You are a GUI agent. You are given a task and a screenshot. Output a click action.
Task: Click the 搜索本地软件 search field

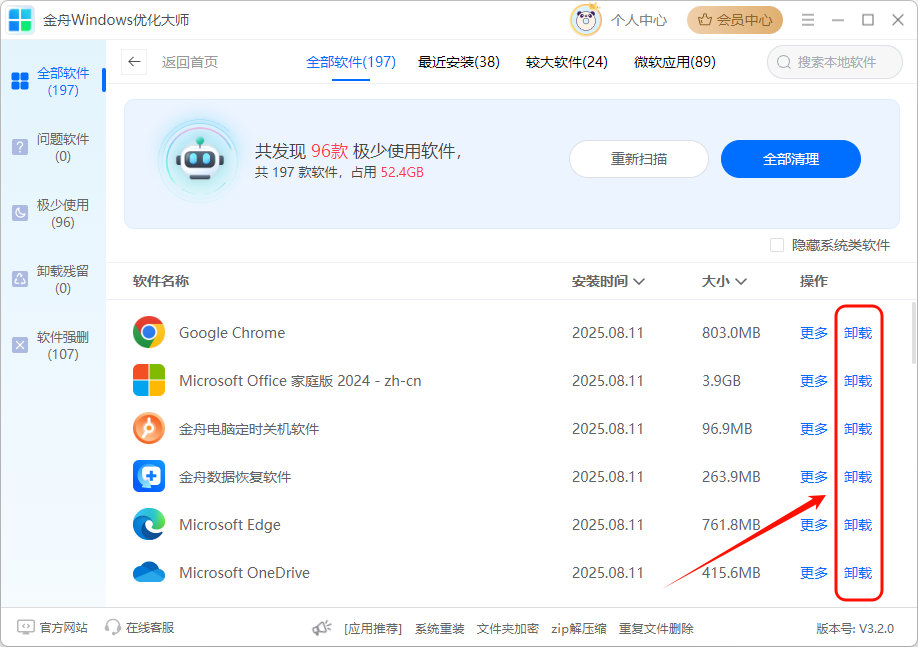(834, 62)
